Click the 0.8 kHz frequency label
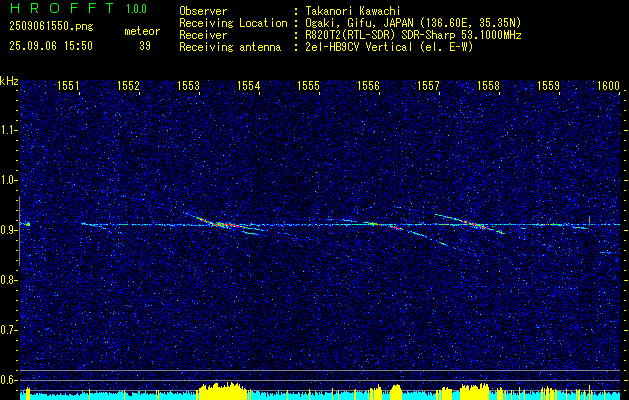This screenshot has width=629, height=400. coord(8,280)
